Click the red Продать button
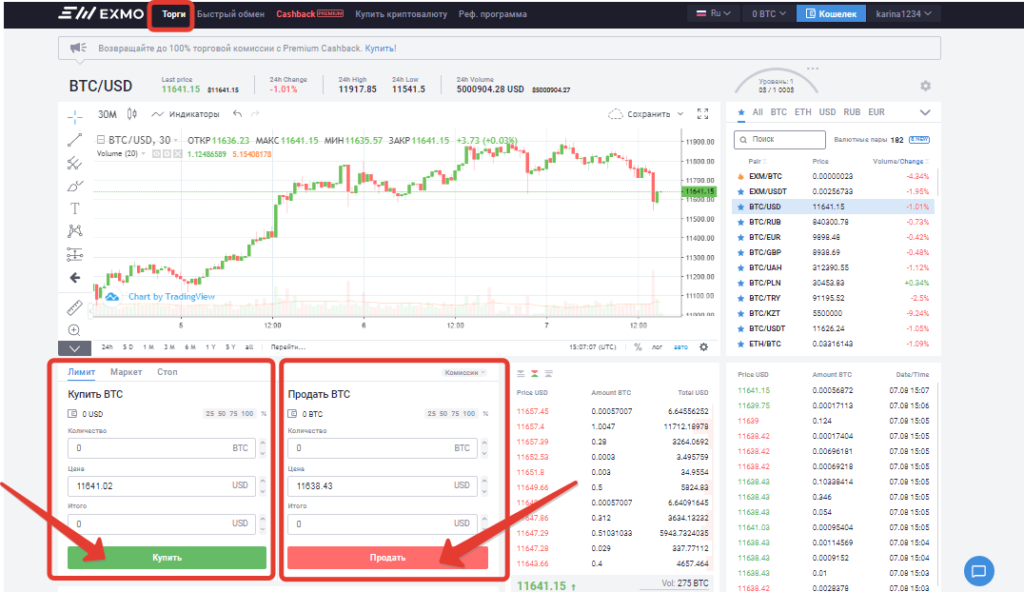This screenshot has height=592, width=1024. (x=387, y=557)
